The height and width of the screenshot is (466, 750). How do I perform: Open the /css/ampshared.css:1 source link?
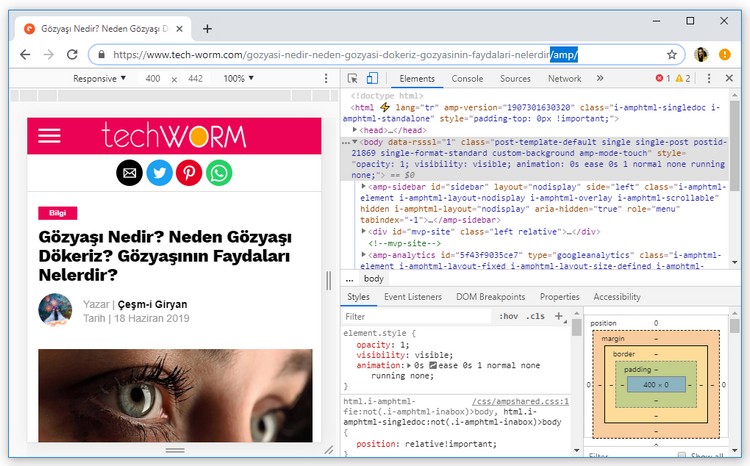pyautogui.click(x=520, y=401)
